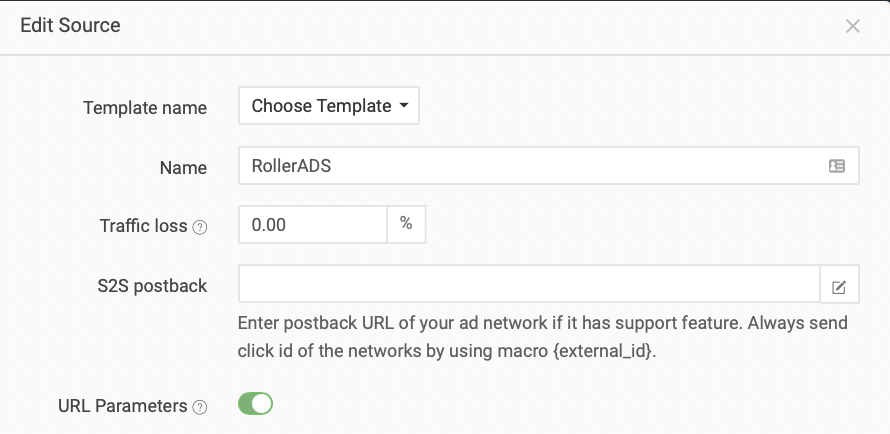Click the postback URL help description text

pyautogui.click(x=543, y=337)
